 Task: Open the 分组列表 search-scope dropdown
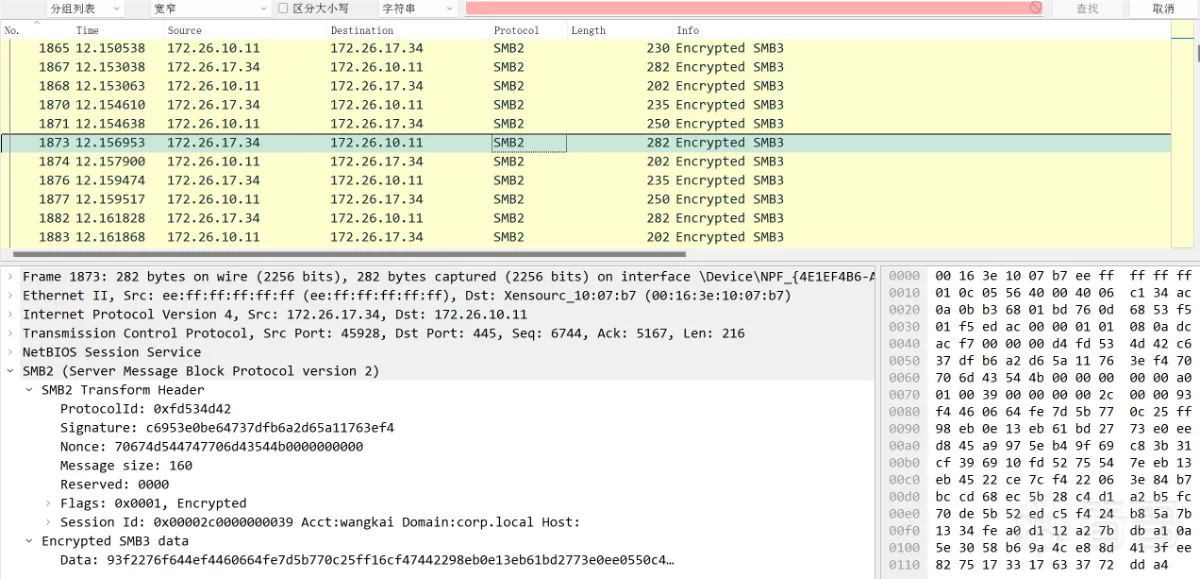[85, 9]
